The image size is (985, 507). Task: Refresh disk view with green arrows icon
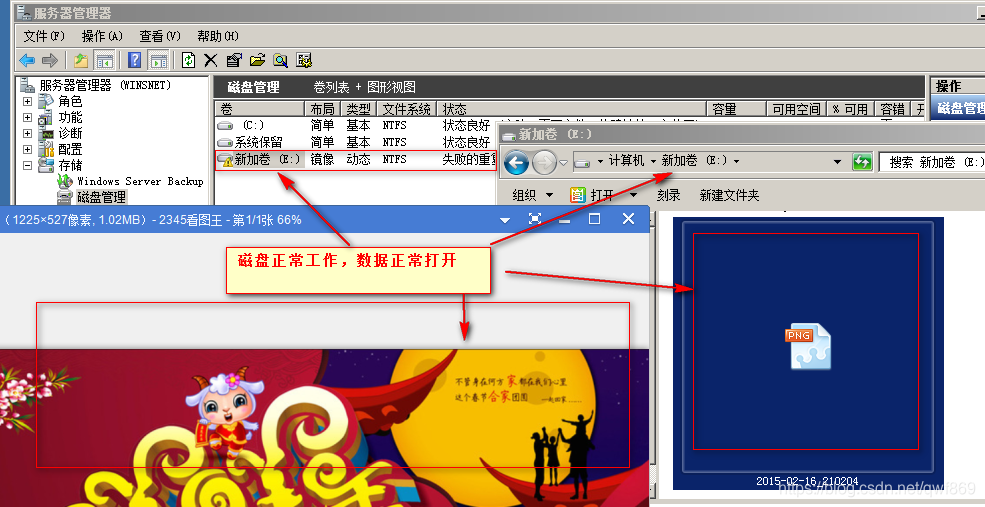click(x=188, y=60)
